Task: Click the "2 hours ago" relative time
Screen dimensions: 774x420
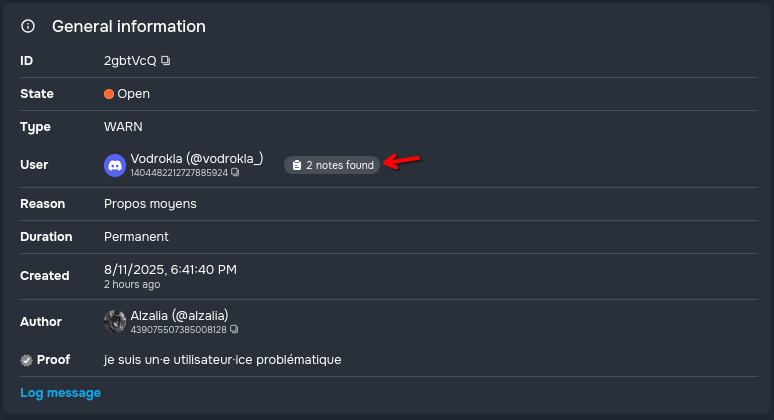Action: click(131, 284)
